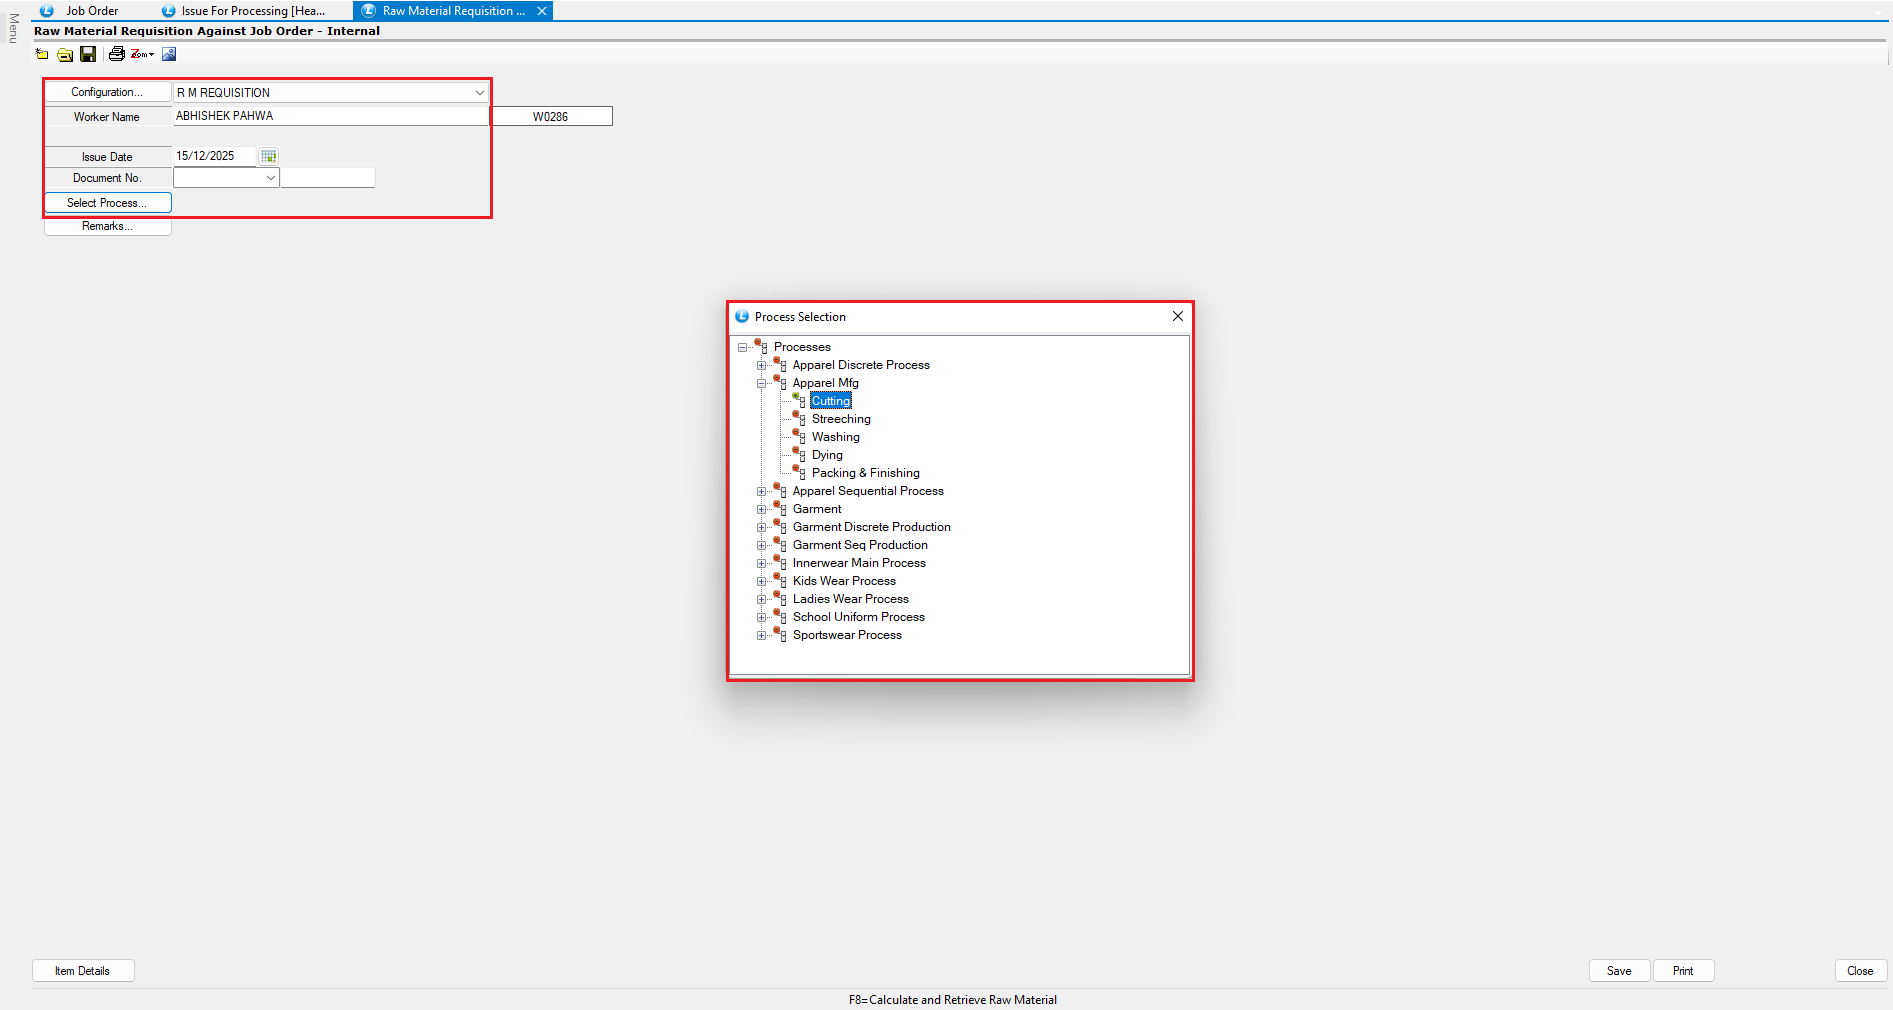The image size is (1893, 1010).
Task: Close the Process Selection dialog
Action: pos(1177,316)
